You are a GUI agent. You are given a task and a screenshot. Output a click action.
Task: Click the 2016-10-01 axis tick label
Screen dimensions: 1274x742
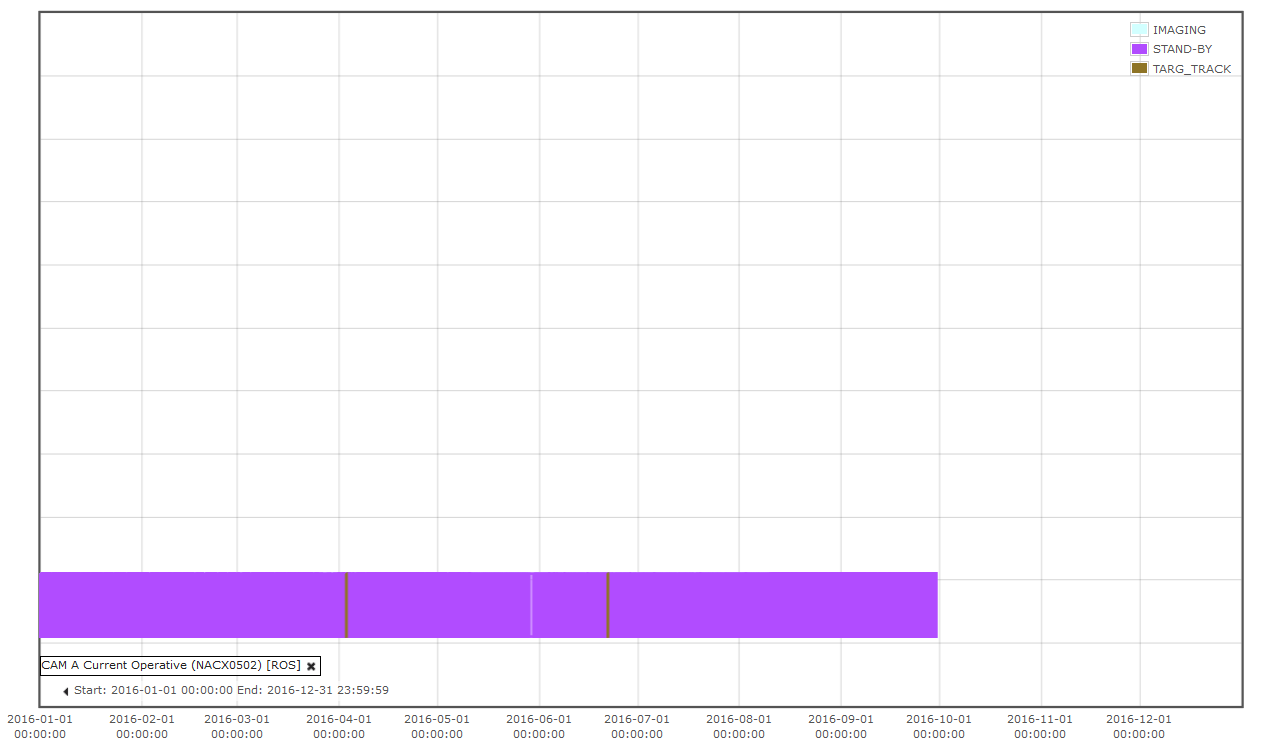point(939,726)
